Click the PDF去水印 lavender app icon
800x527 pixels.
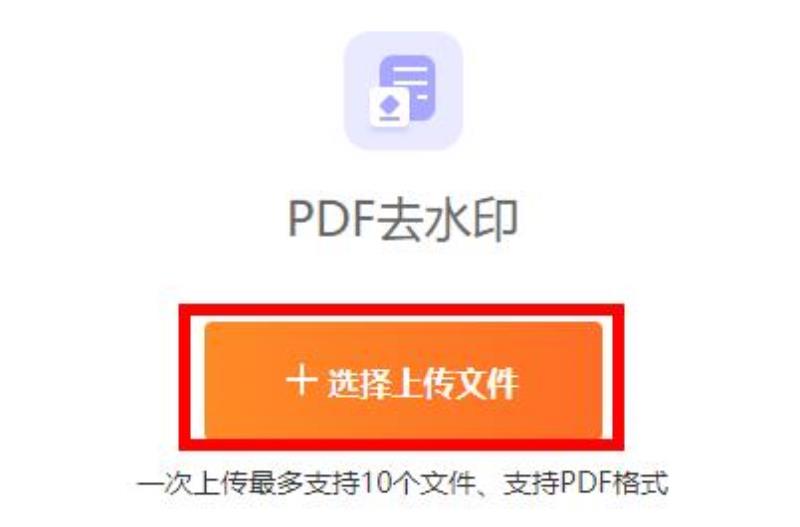403,90
